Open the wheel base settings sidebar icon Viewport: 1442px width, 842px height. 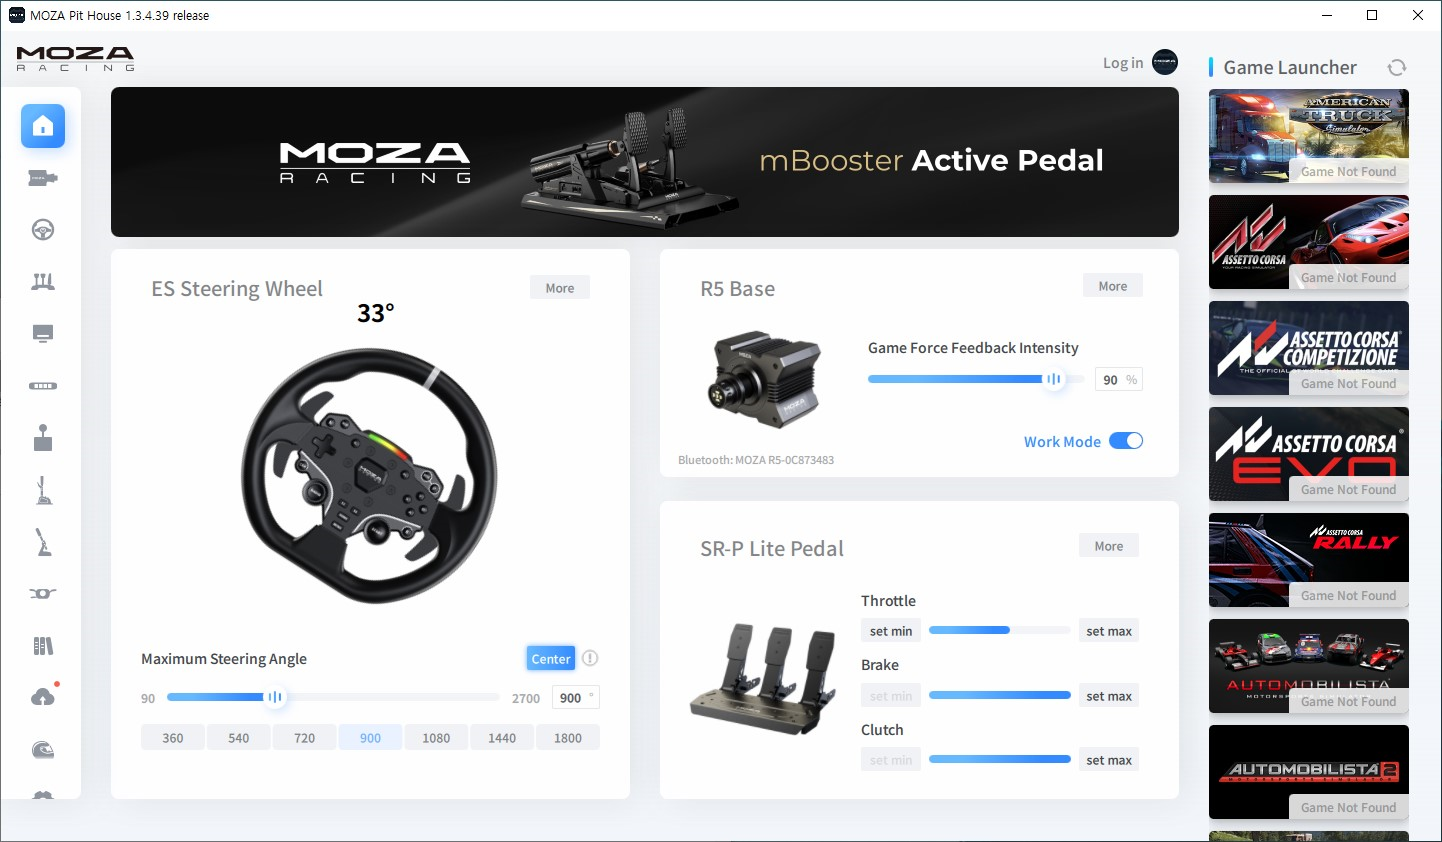pos(43,178)
